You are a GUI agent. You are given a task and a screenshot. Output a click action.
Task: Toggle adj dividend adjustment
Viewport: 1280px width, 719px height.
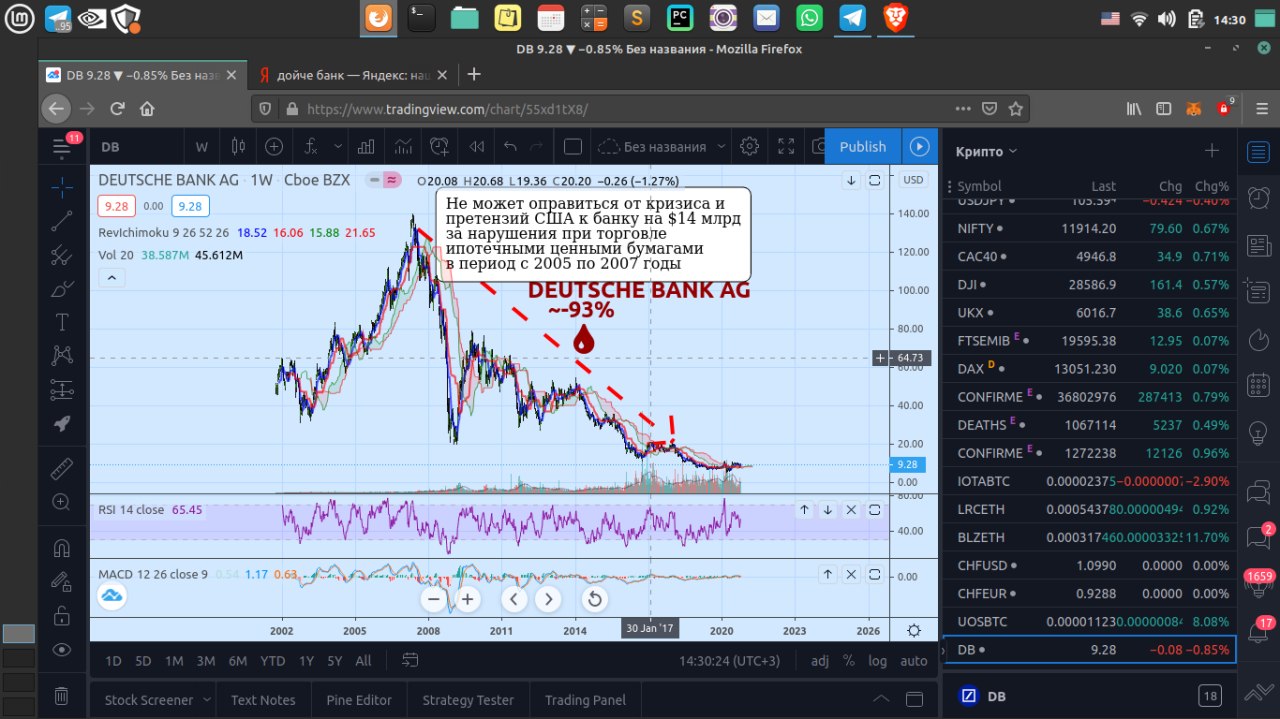(820, 660)
